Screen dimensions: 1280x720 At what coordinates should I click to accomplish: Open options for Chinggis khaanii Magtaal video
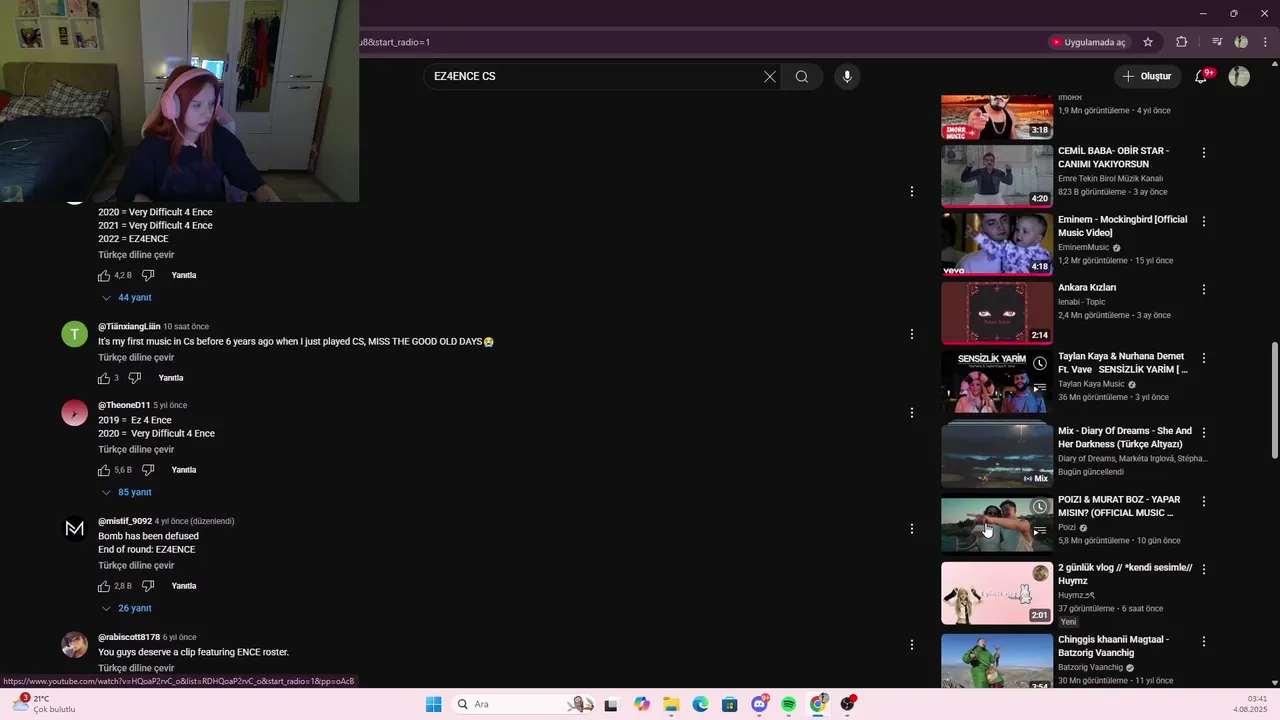tap(1204, 641)
